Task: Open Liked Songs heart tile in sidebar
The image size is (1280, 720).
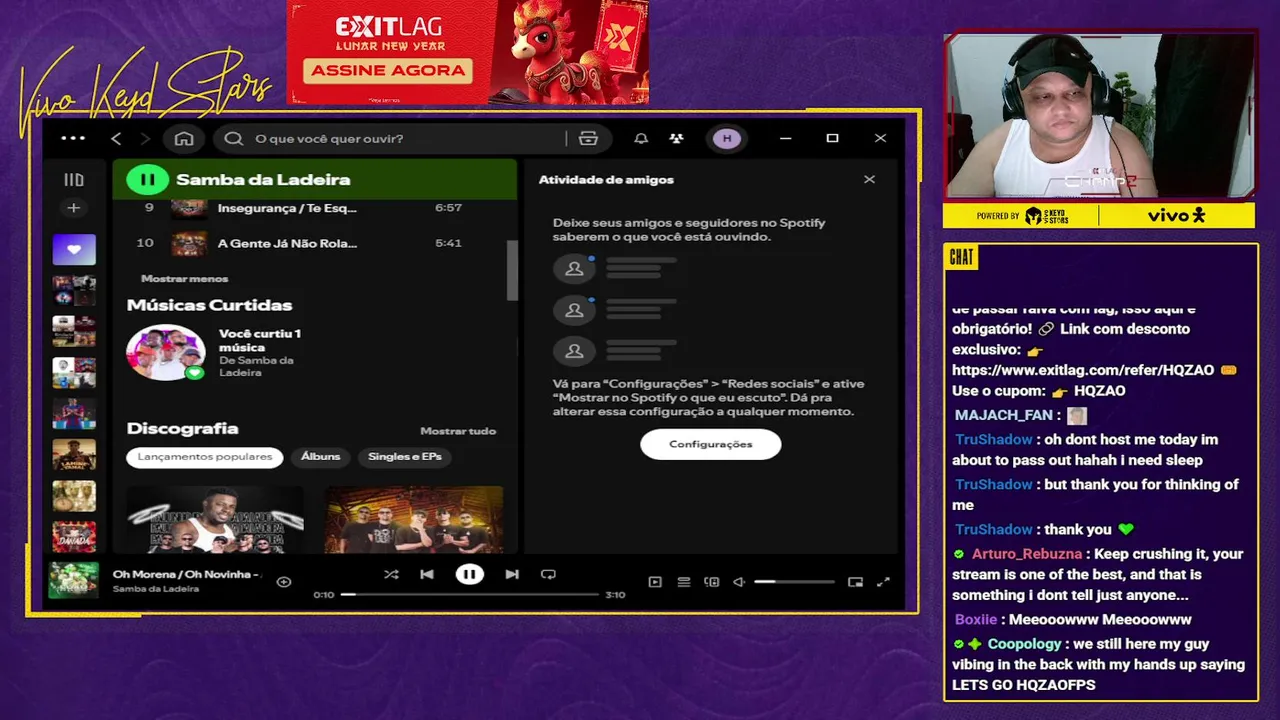Action: [74, 250]
